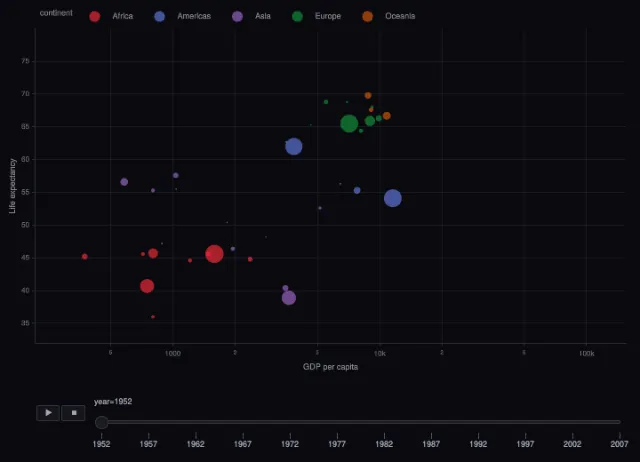Click the orange Oceania legend color dot
Image resolution: width=640 pixels, height=462 pixels.
pyautogui.click(x=367, y=16)
